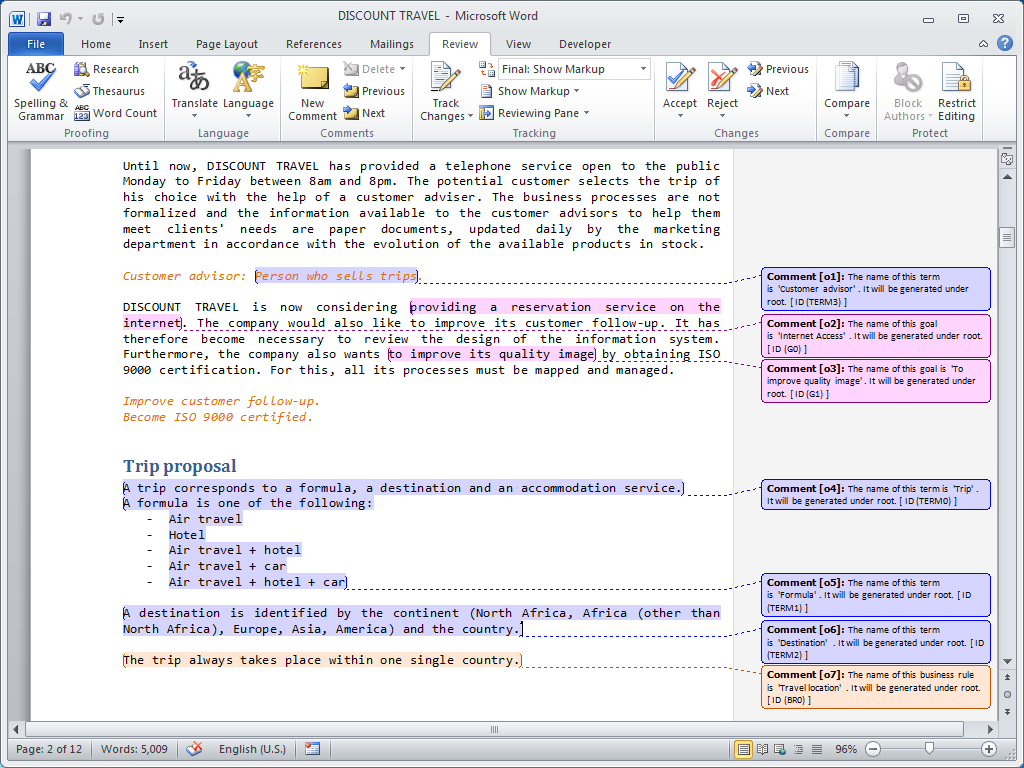Click Restrict Editing
This screenshot has width=1024, height=768.
956,91
